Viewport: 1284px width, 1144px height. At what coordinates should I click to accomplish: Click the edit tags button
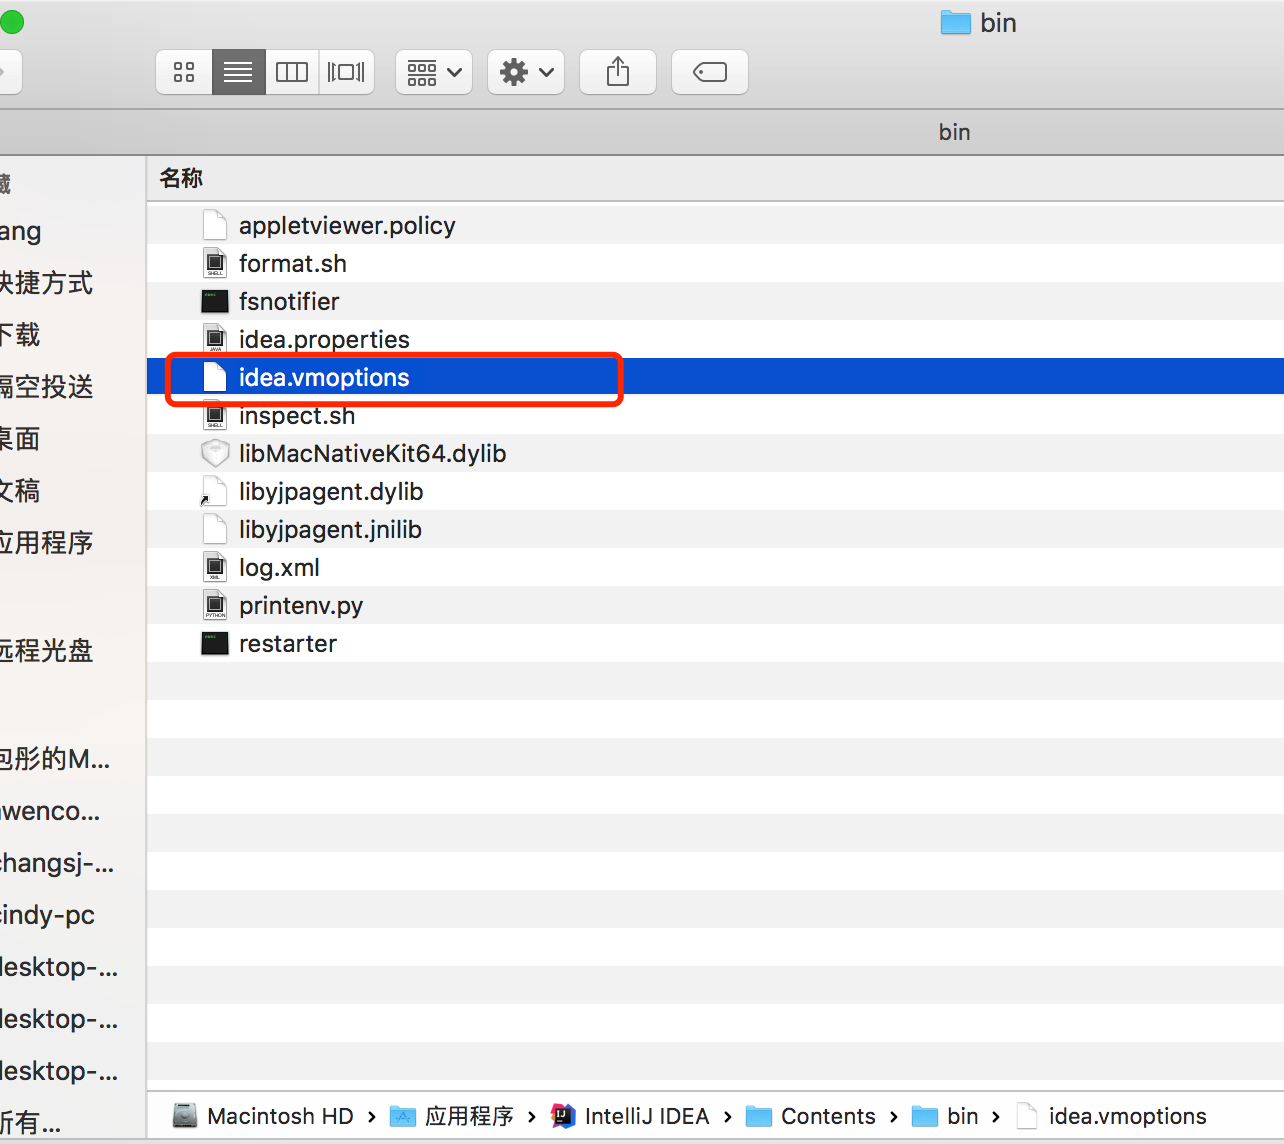tap(710, 72)
